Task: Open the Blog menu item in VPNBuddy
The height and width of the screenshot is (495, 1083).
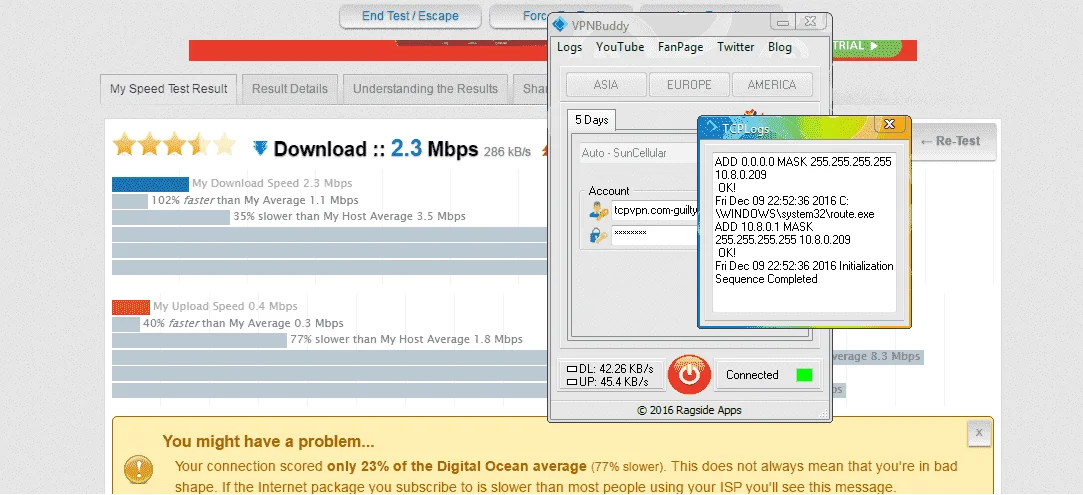Action: [780, 47]
